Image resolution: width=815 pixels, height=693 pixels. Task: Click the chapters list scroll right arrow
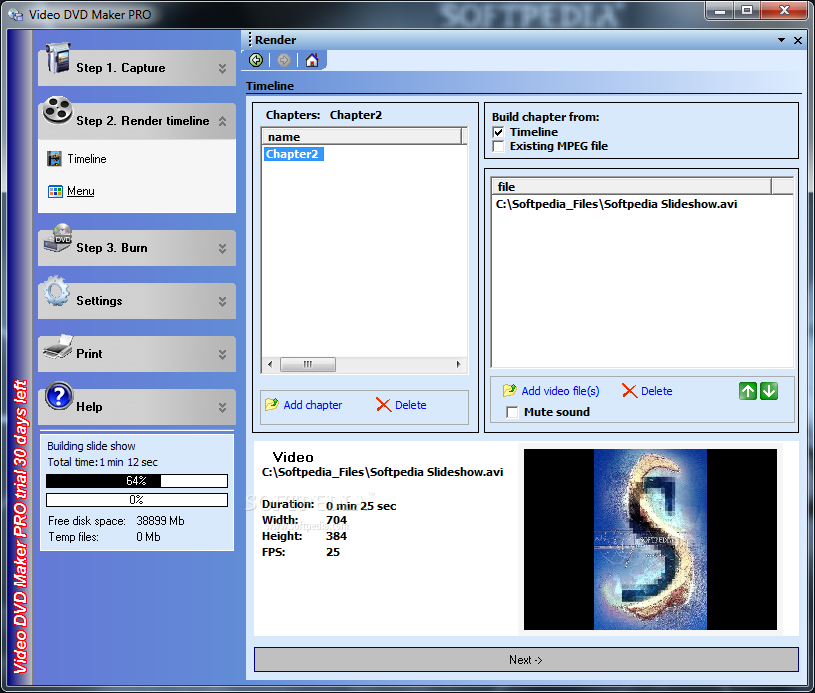(x=458, y=364)
